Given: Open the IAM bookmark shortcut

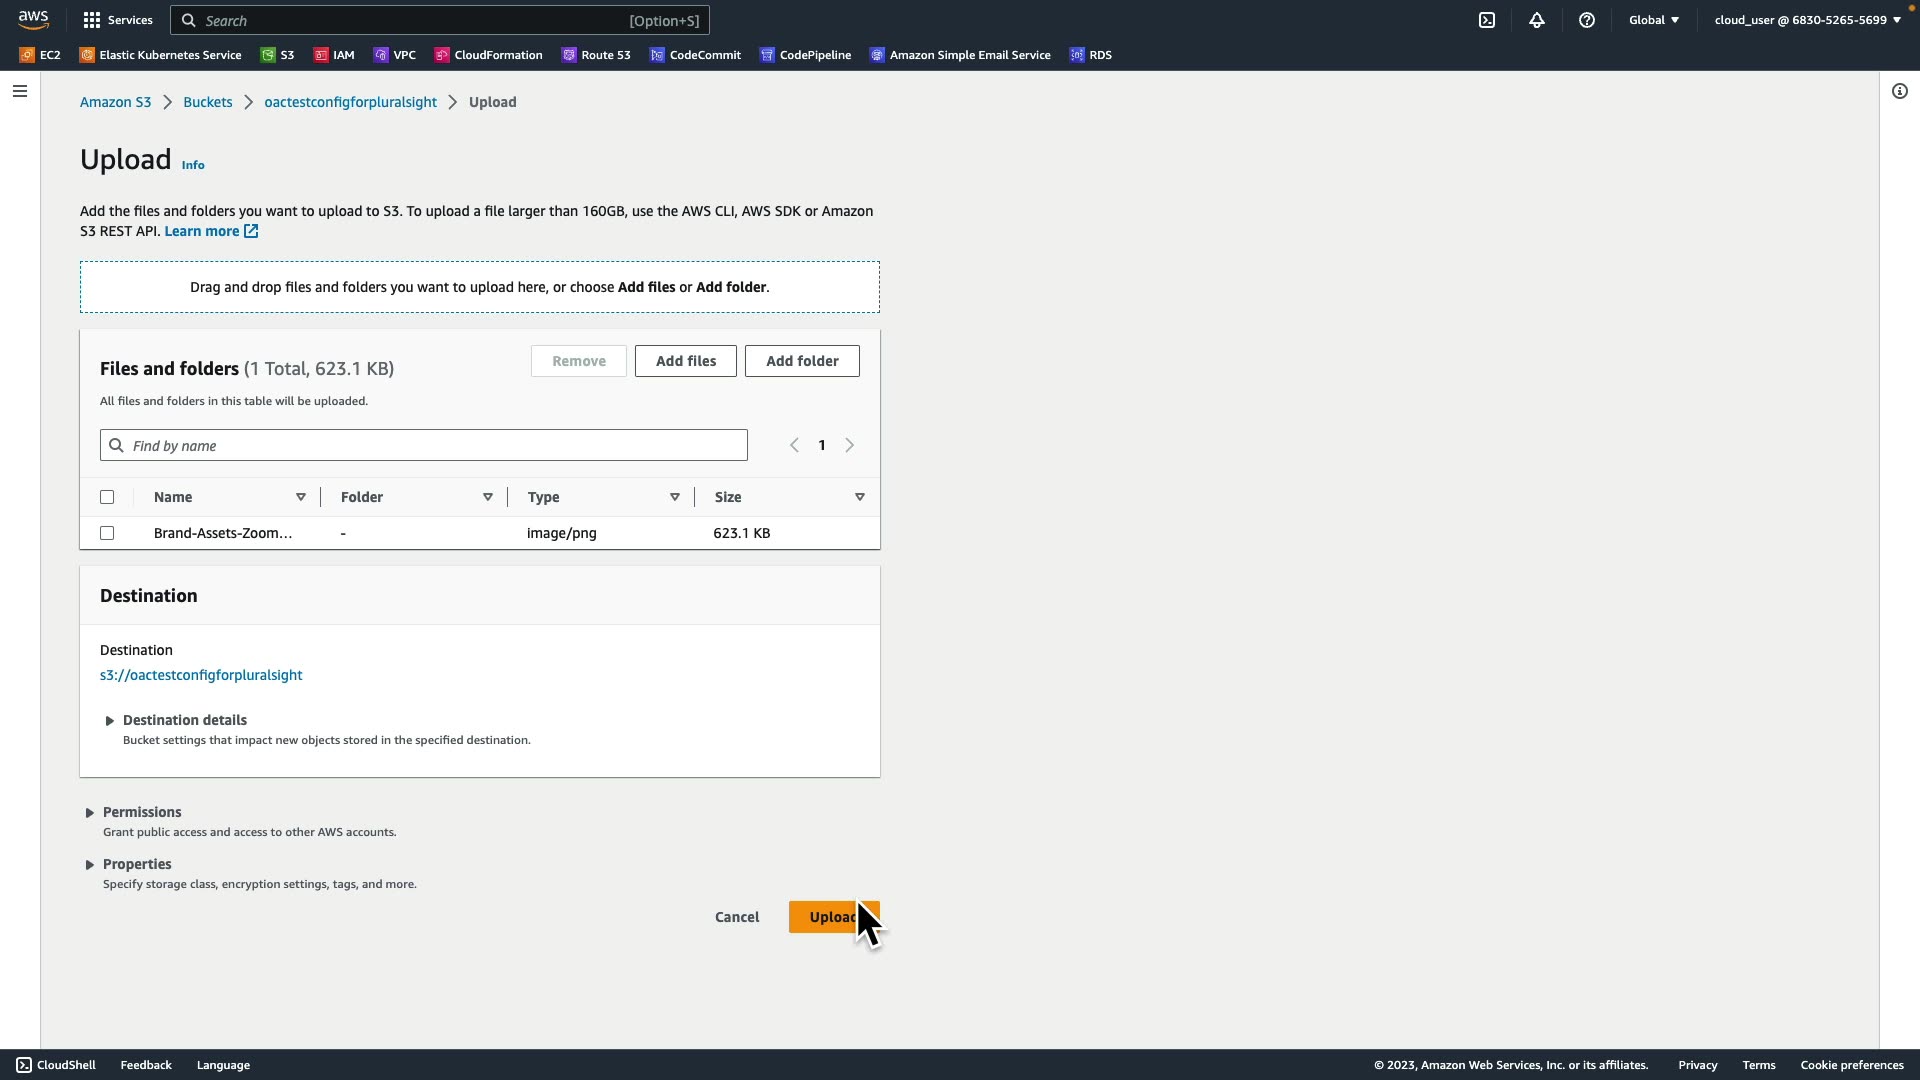Looking at the screenshot, I should [334, 55].
